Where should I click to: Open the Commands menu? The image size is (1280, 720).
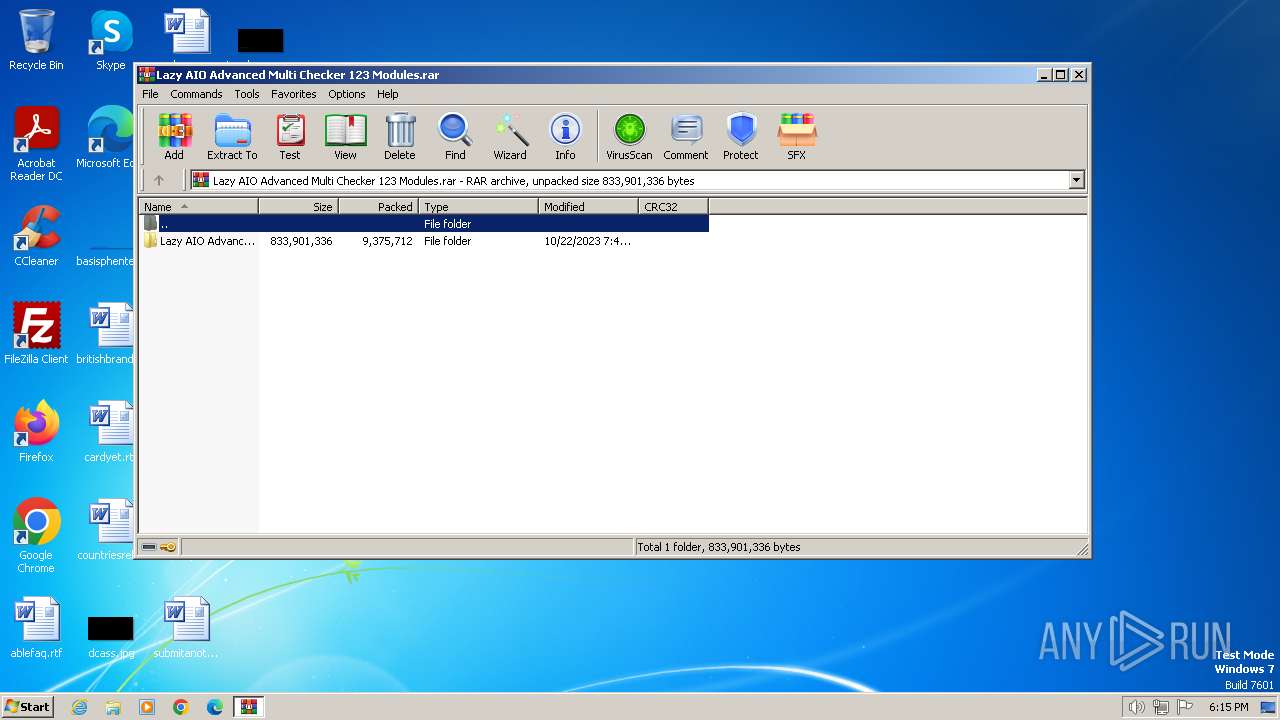[196, 94]
